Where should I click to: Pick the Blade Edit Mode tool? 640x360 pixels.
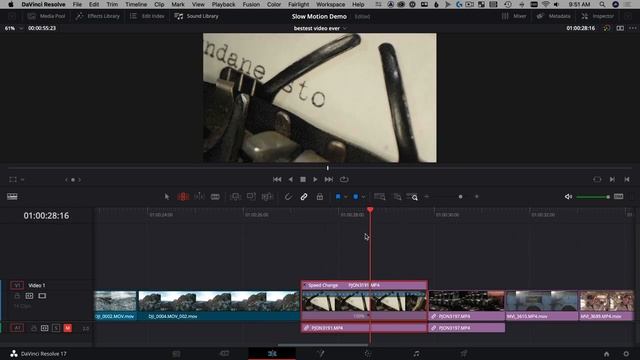[215, 197]
